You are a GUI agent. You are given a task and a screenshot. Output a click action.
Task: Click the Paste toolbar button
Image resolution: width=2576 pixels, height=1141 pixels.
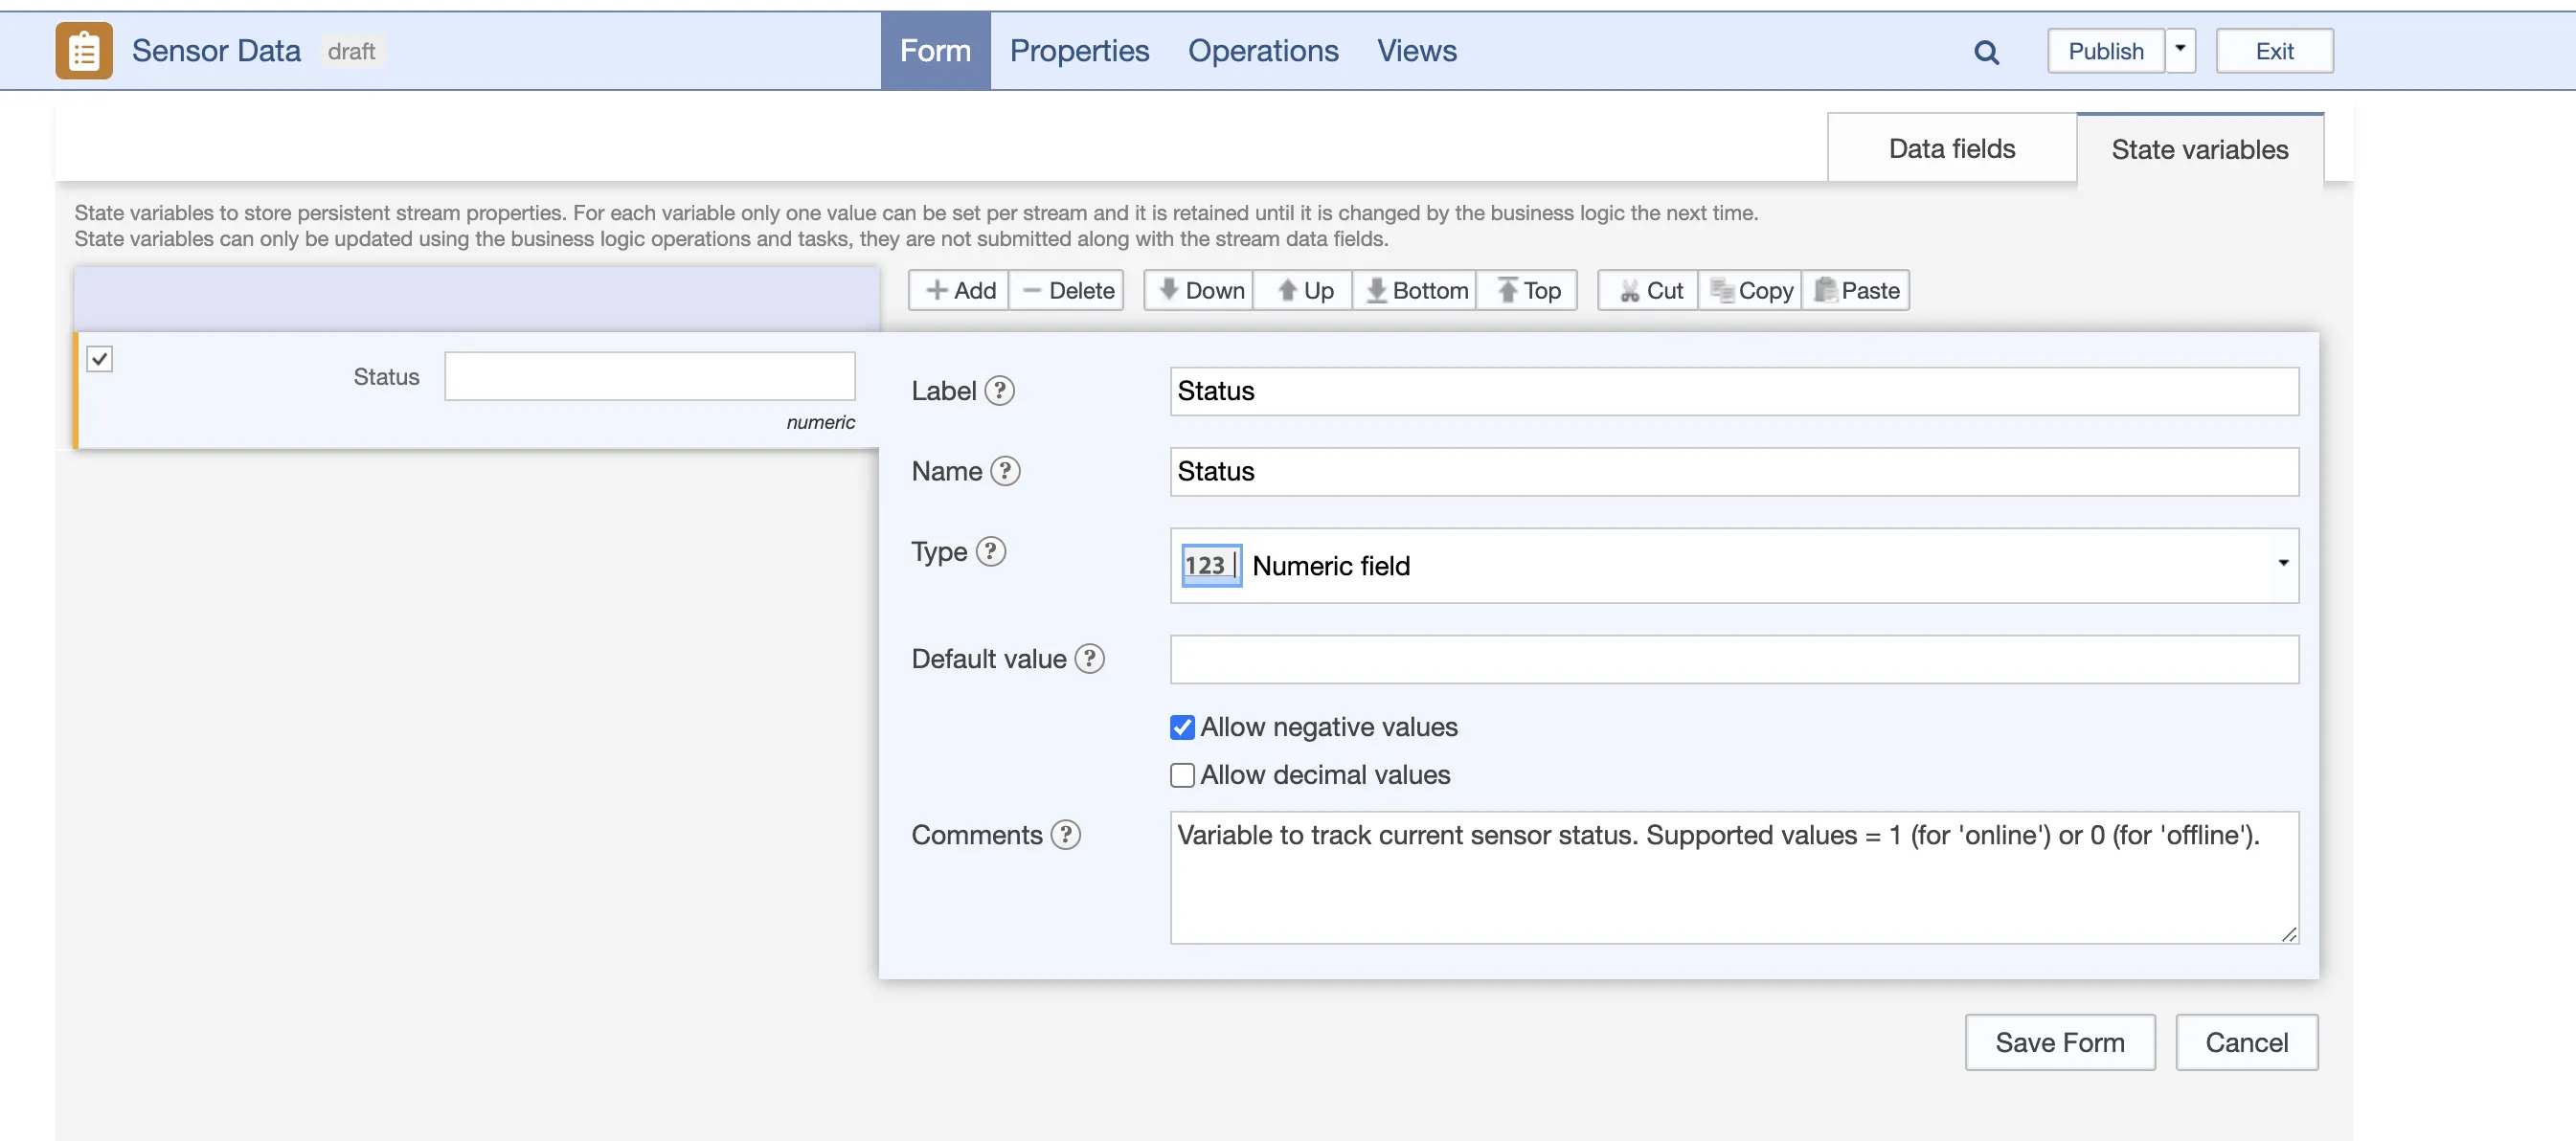[1856, 291]
